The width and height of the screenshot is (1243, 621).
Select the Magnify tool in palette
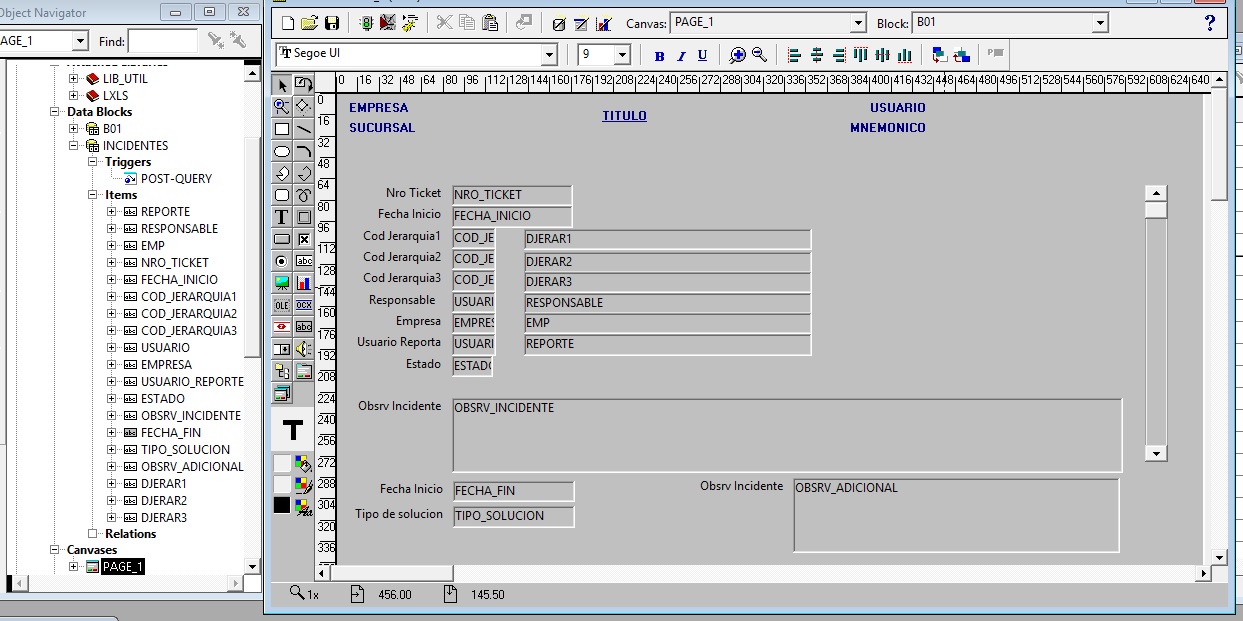(282, 106)
